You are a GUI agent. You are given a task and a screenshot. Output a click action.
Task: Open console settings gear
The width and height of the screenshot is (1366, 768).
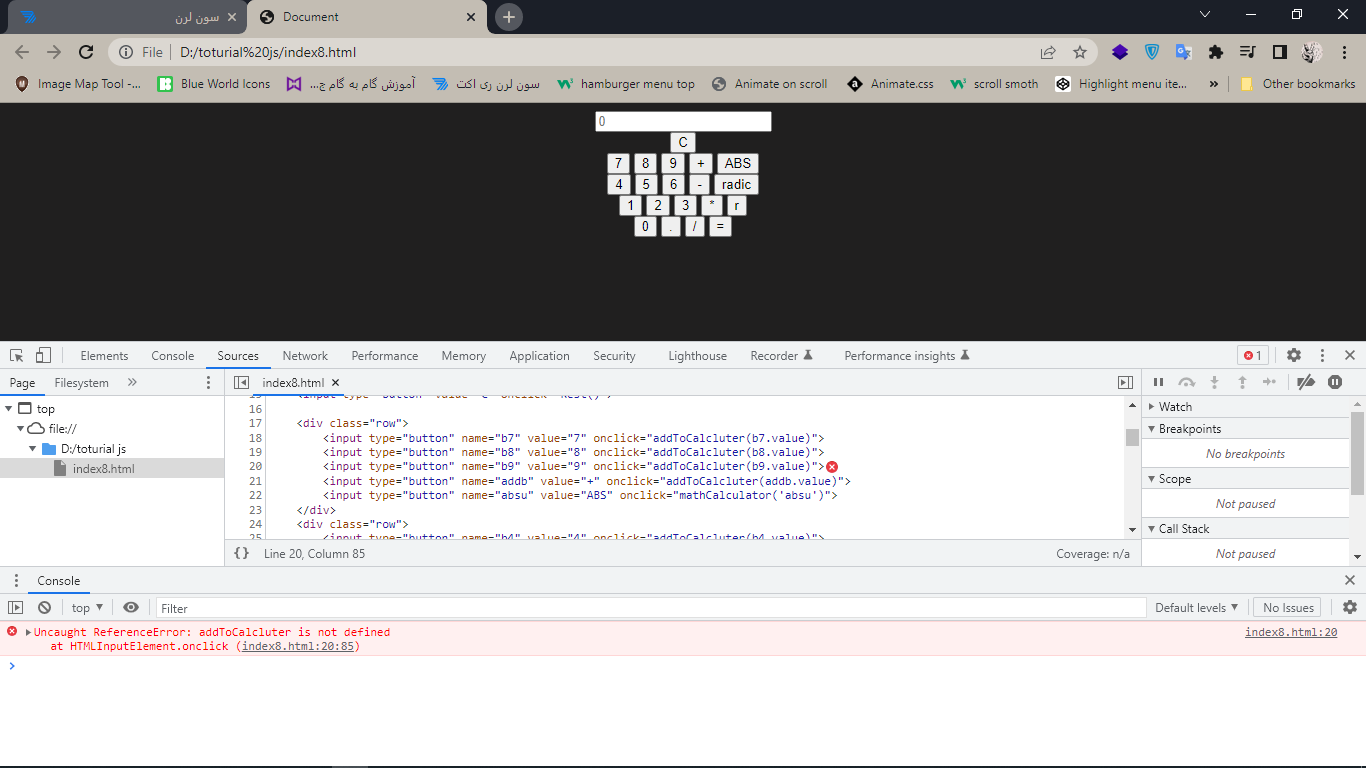click(1350, 607)
